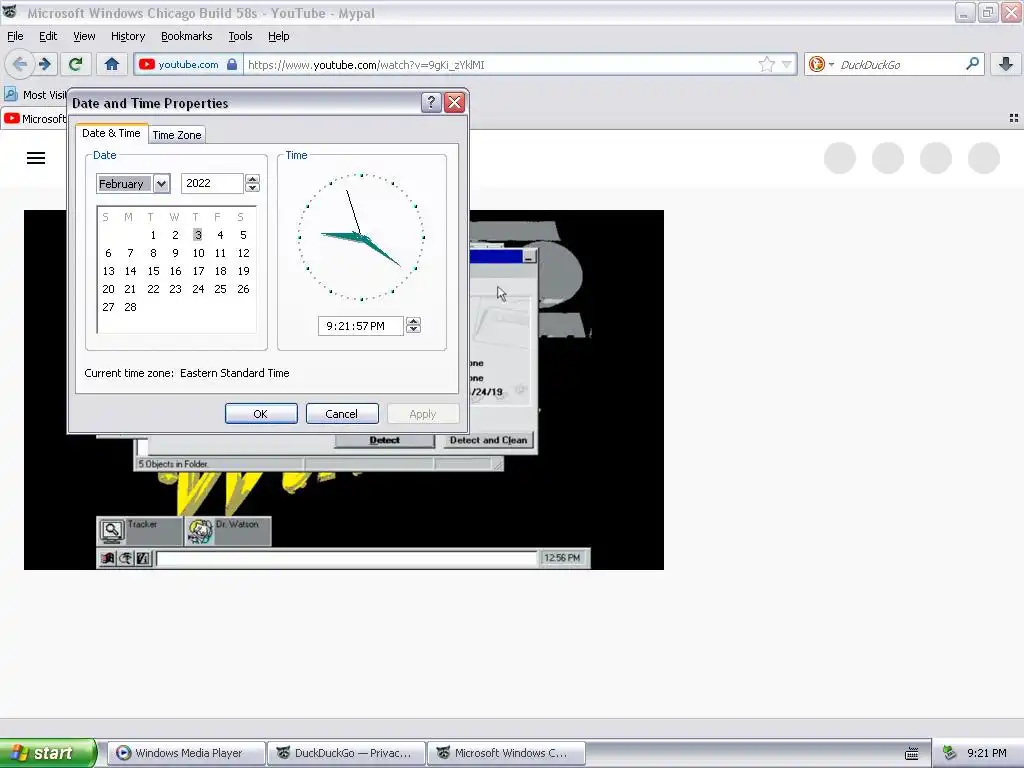Switch to the Date & Time tab
Image resolution: width=1024 pixels, height=768 pixels.
(111, 133)
